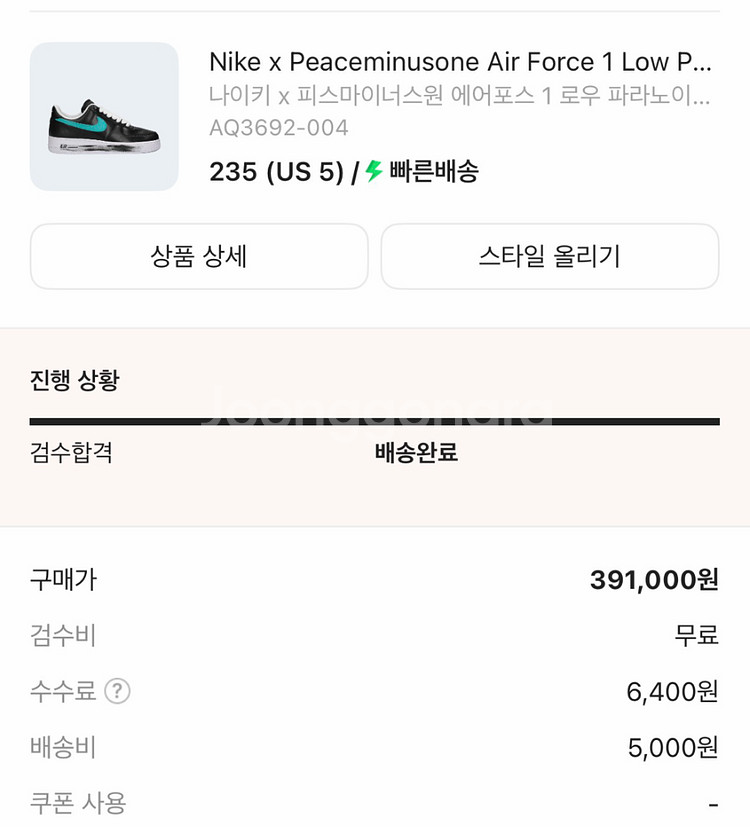Click model number AQ3692-004

[x=279, y=128]
